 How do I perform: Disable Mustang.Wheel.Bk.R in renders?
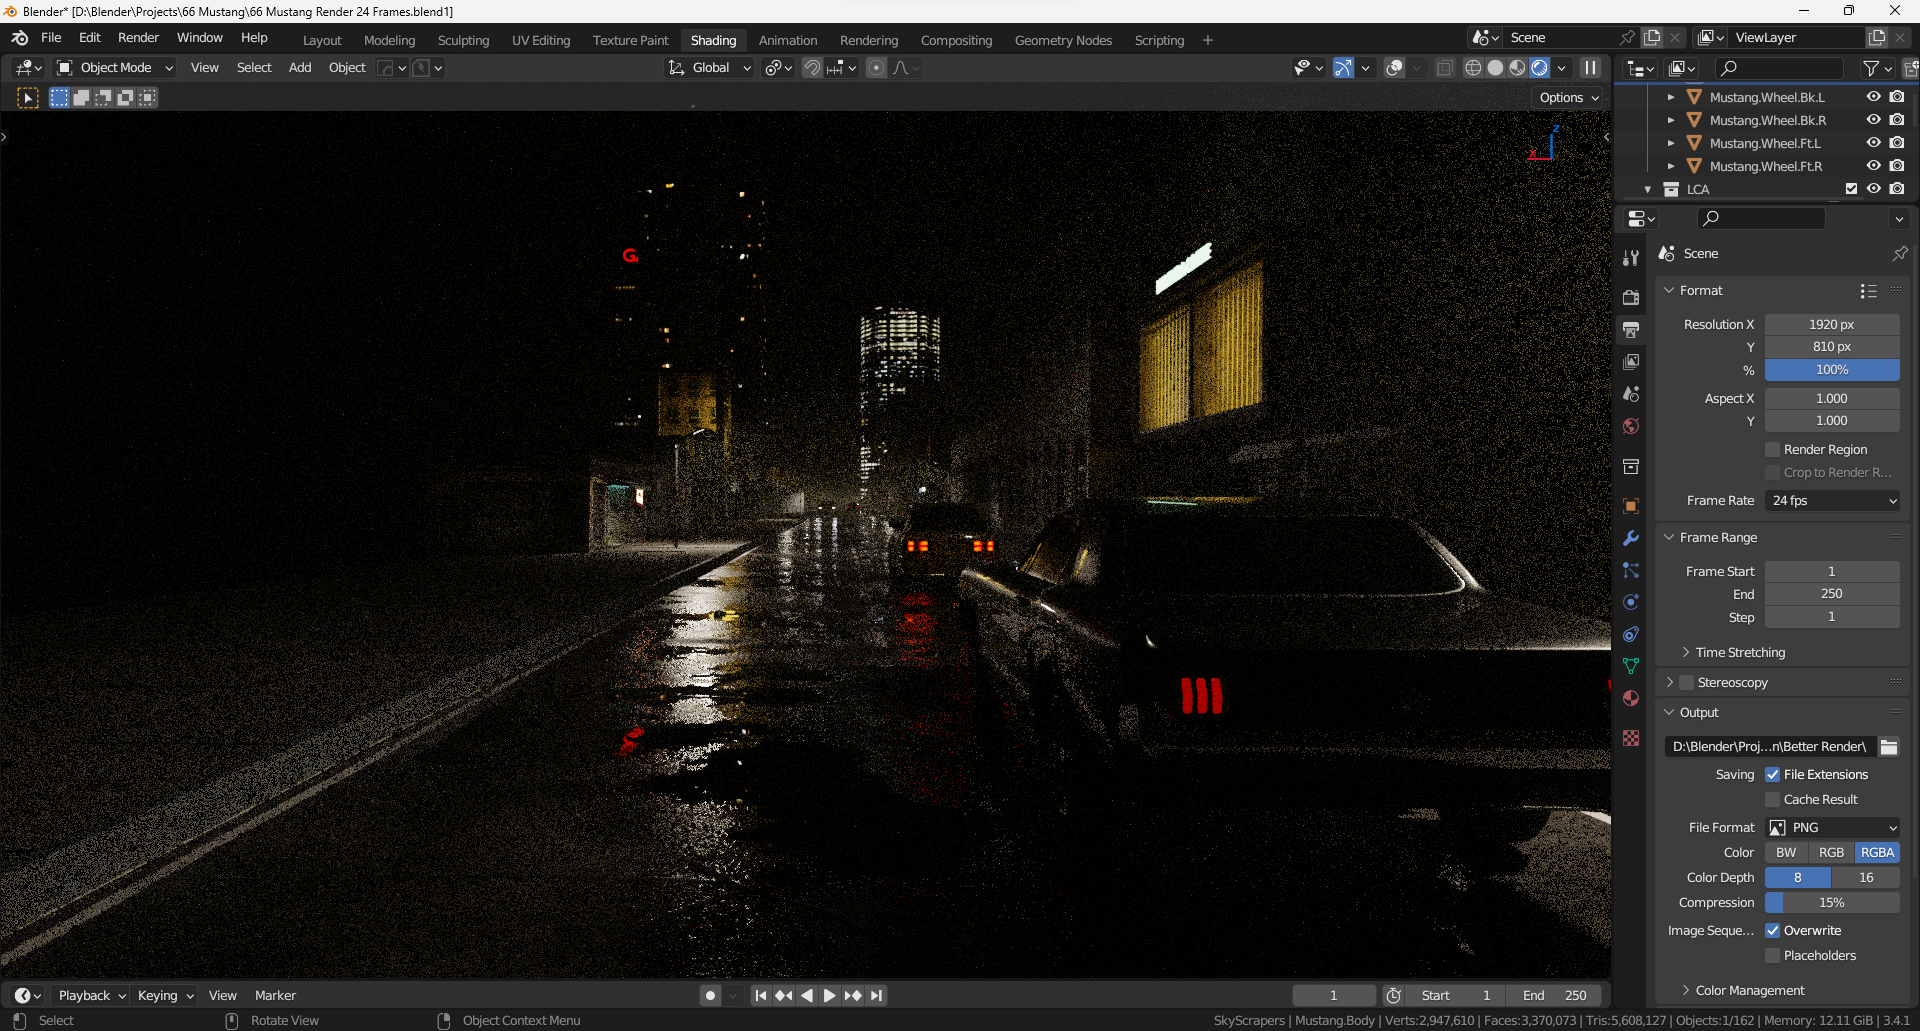point(1897,120)
